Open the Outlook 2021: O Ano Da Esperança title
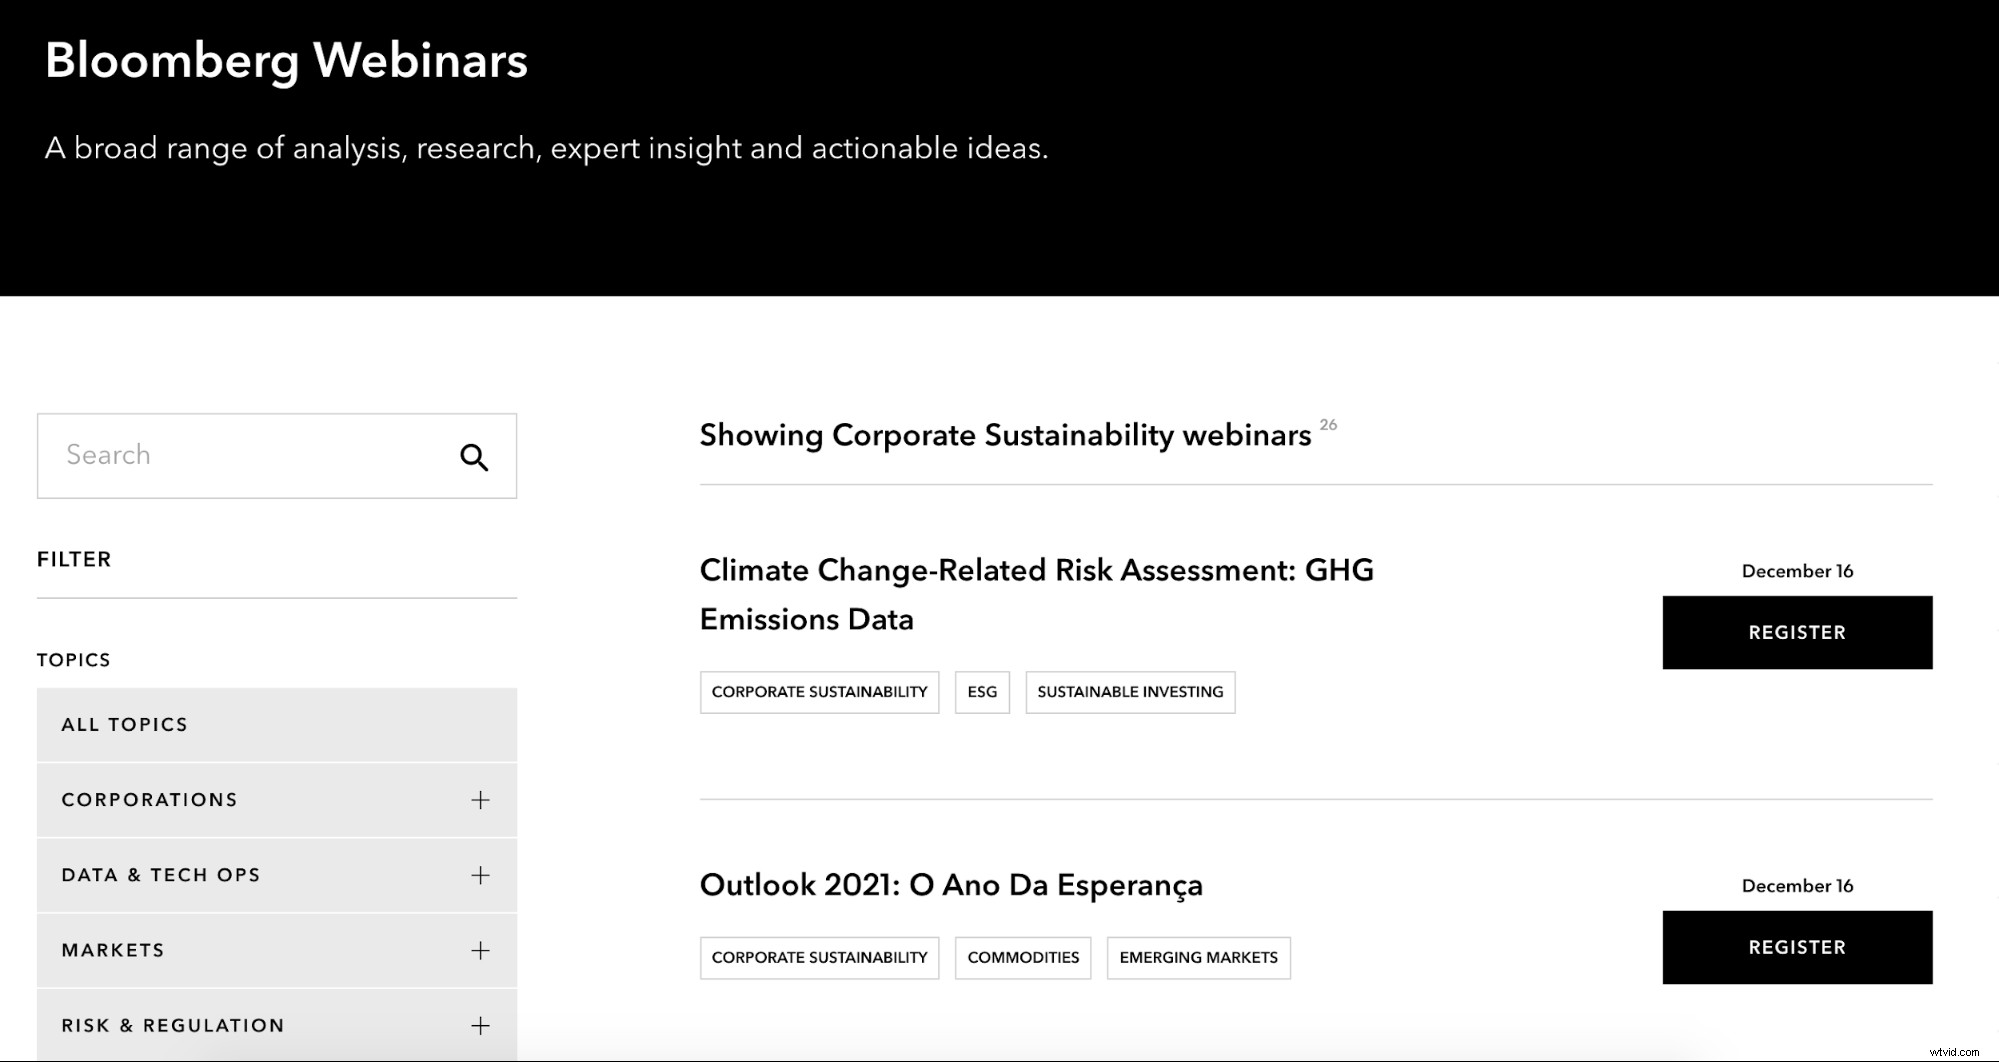The height and width of the screenshot is (1062, 1999). (950, 885)
